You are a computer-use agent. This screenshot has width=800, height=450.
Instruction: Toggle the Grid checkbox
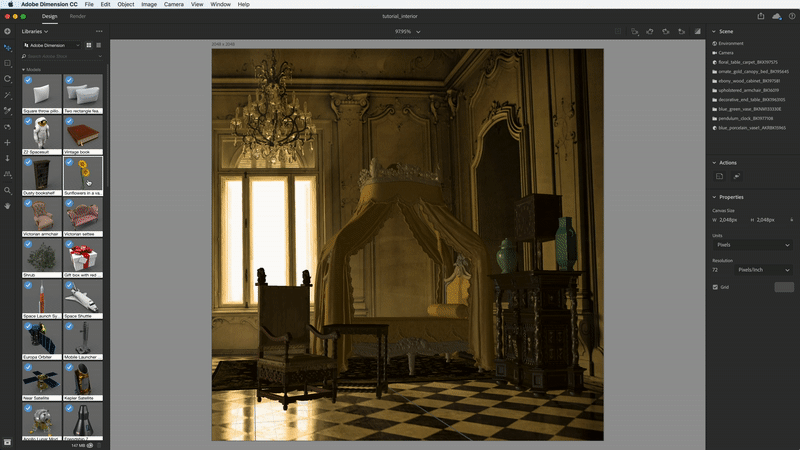coord(715,287)
